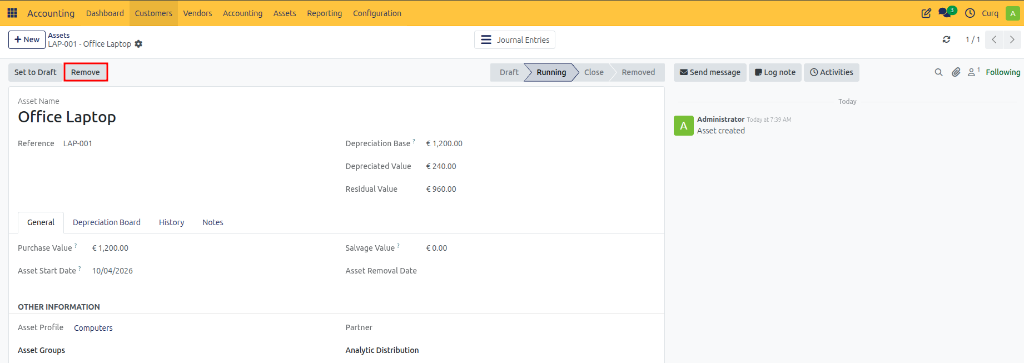The width and height of the screenshot is (1024, 363).
Task: Switch to the History tab
Action: pos(171,223)
